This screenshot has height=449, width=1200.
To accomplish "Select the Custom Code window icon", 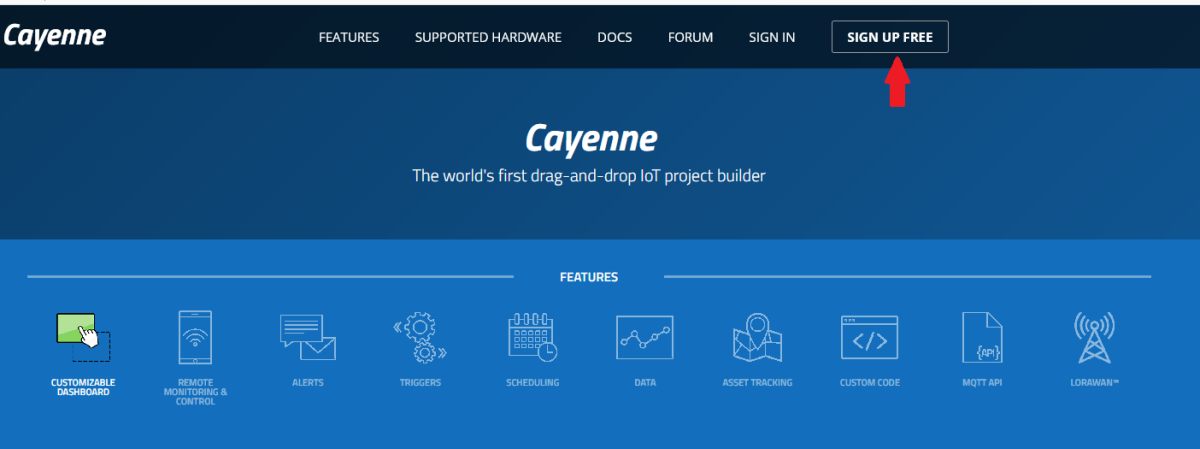I will [870, 338].
